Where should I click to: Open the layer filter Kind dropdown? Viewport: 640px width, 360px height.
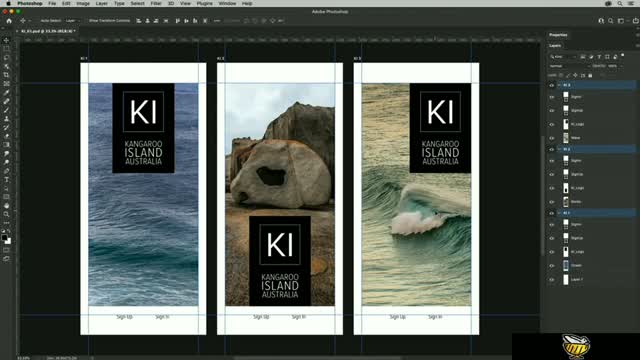(563, 57)
